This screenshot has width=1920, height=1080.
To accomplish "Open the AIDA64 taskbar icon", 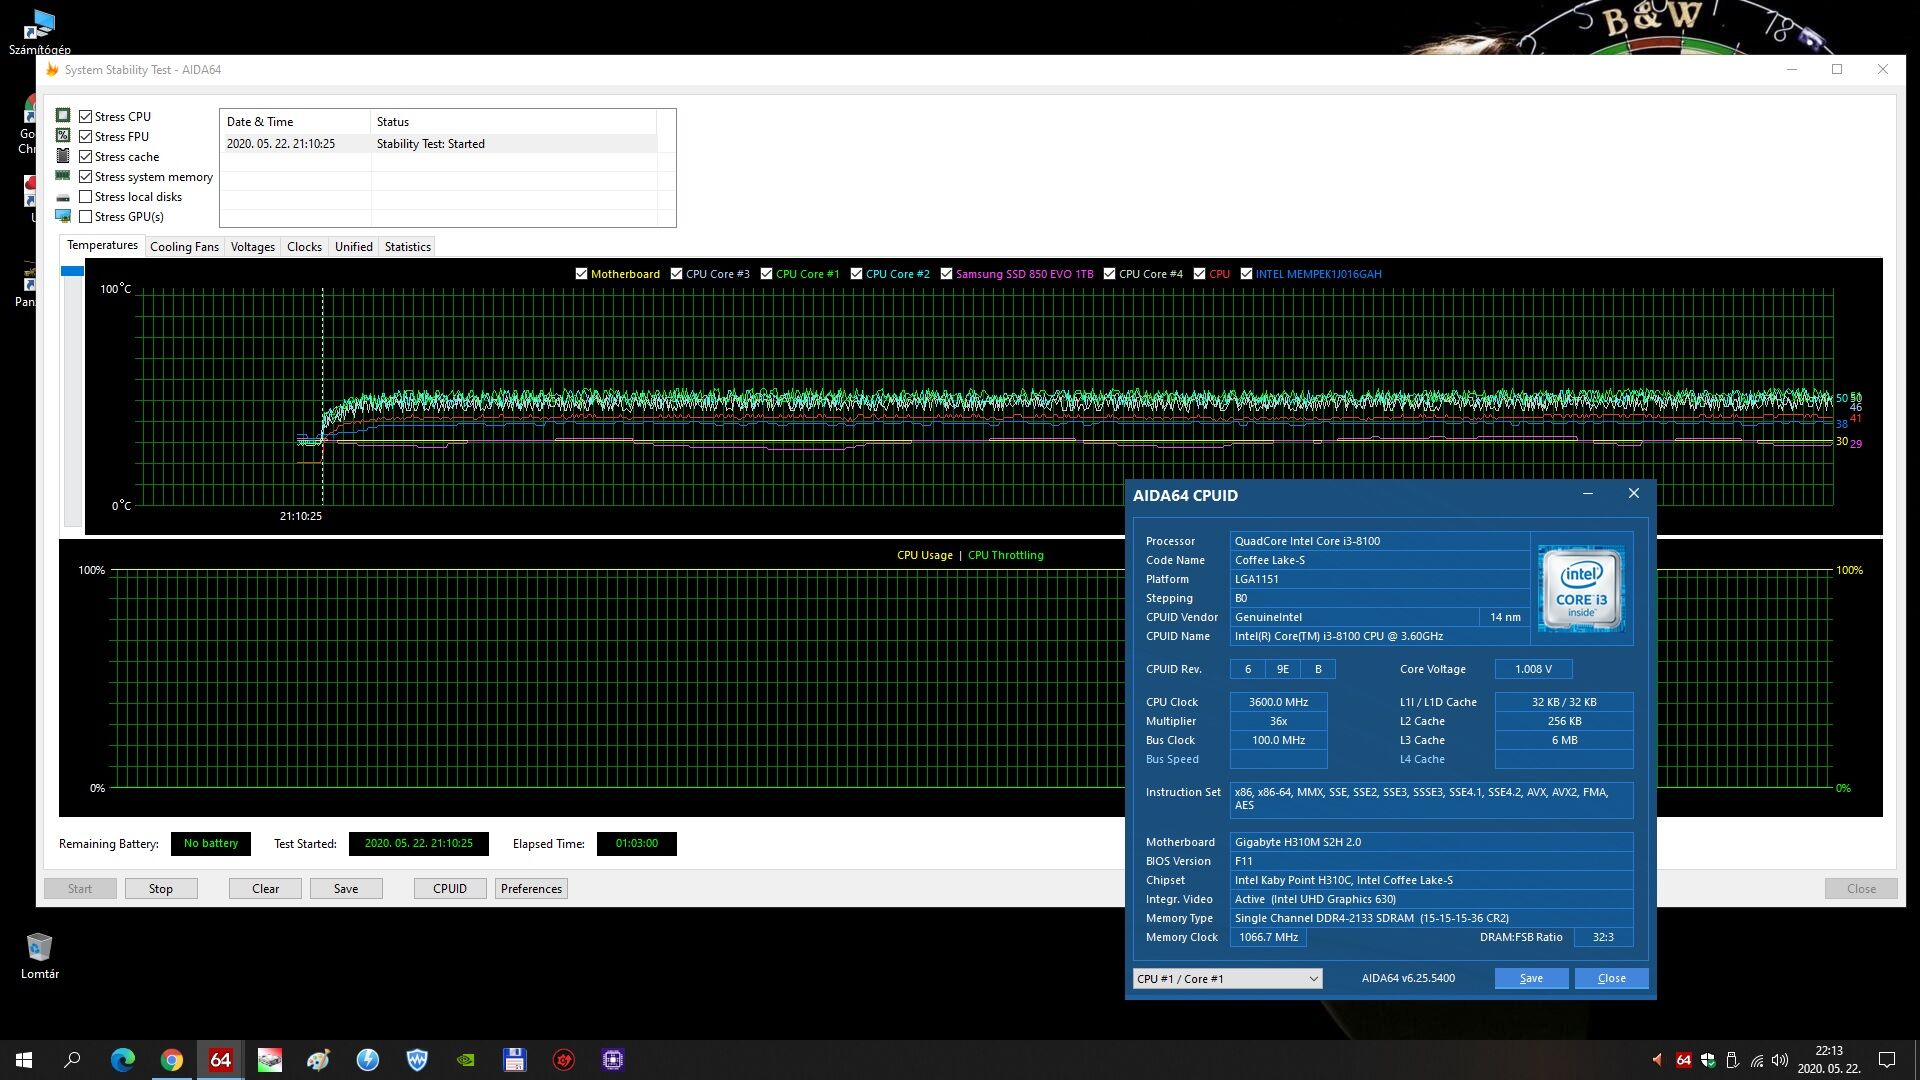I will click(x=220, y=1060).
